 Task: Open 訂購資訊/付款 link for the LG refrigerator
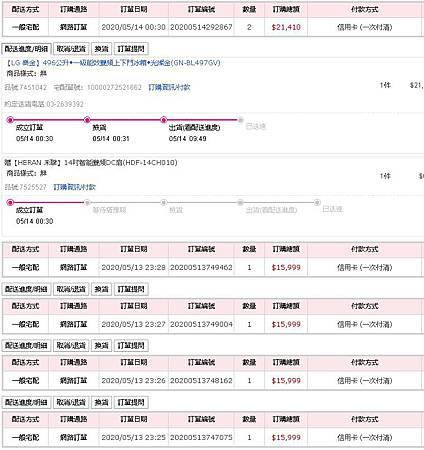169,87
